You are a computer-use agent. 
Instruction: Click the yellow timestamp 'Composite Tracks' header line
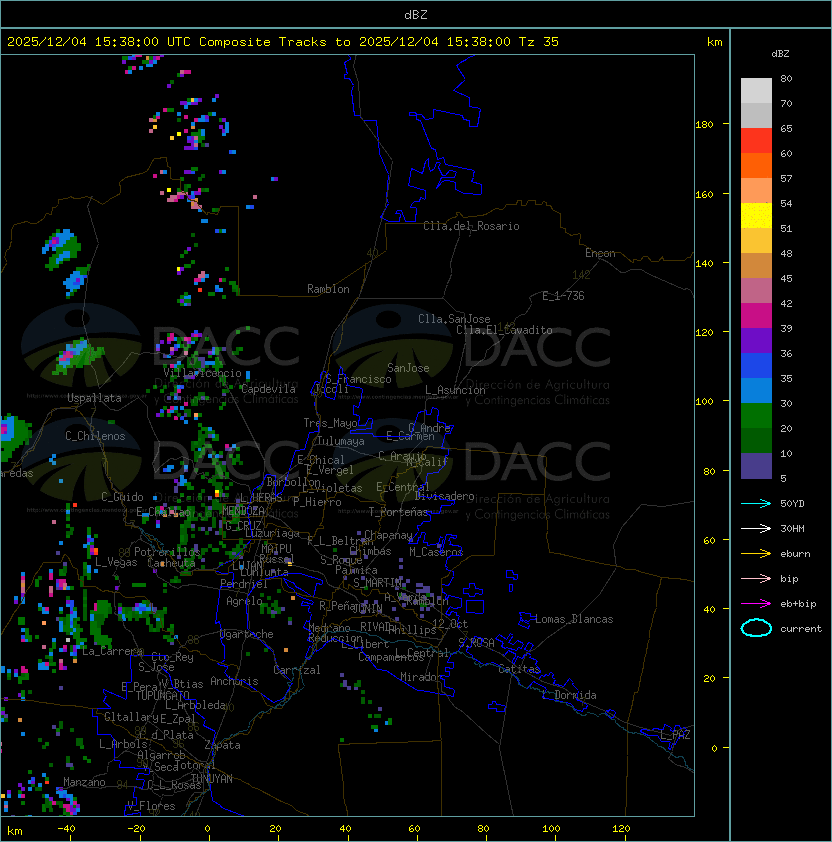click(283, 42)
